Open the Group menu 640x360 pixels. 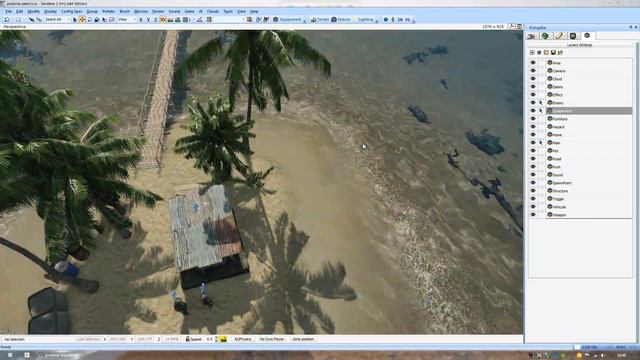click(x=92, y=11)
